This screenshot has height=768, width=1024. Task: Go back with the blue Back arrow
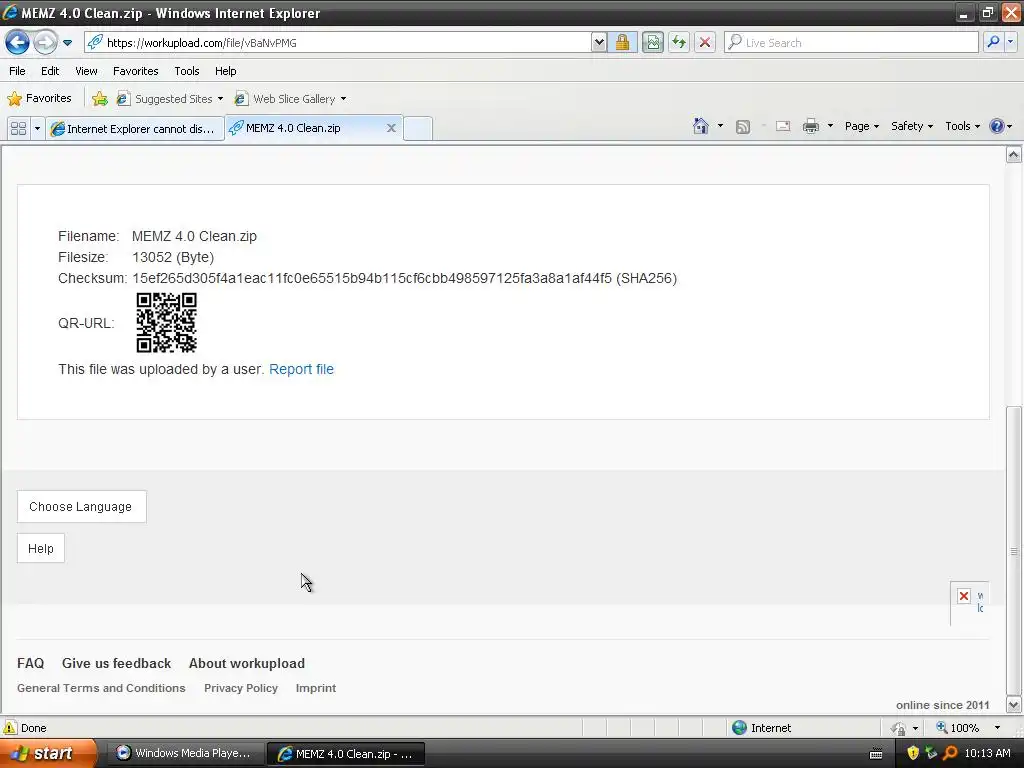17,42
